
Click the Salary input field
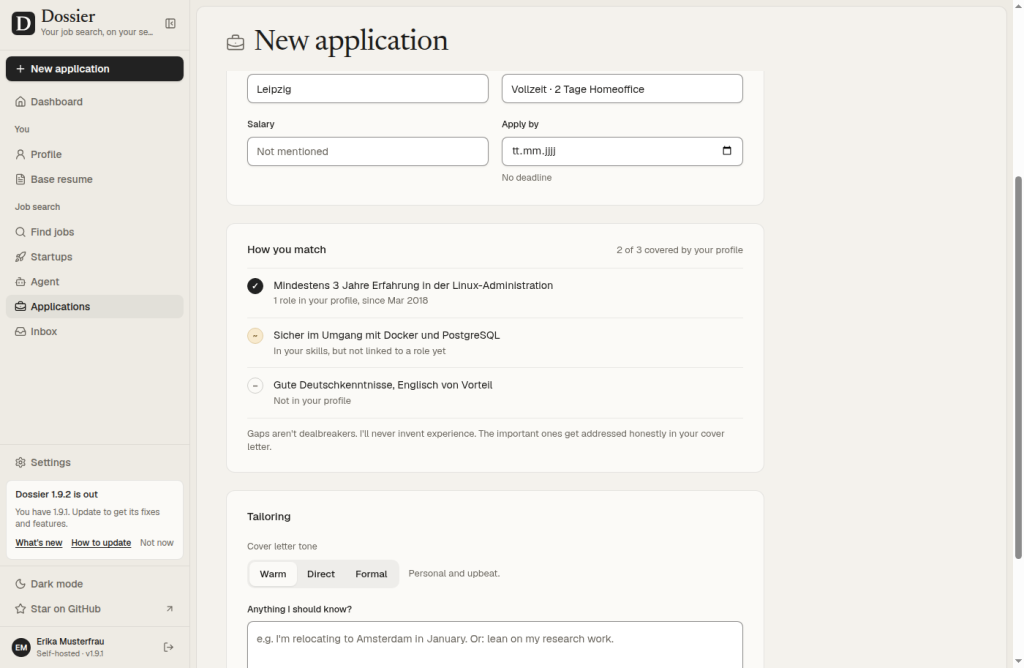tap(368, 151)
